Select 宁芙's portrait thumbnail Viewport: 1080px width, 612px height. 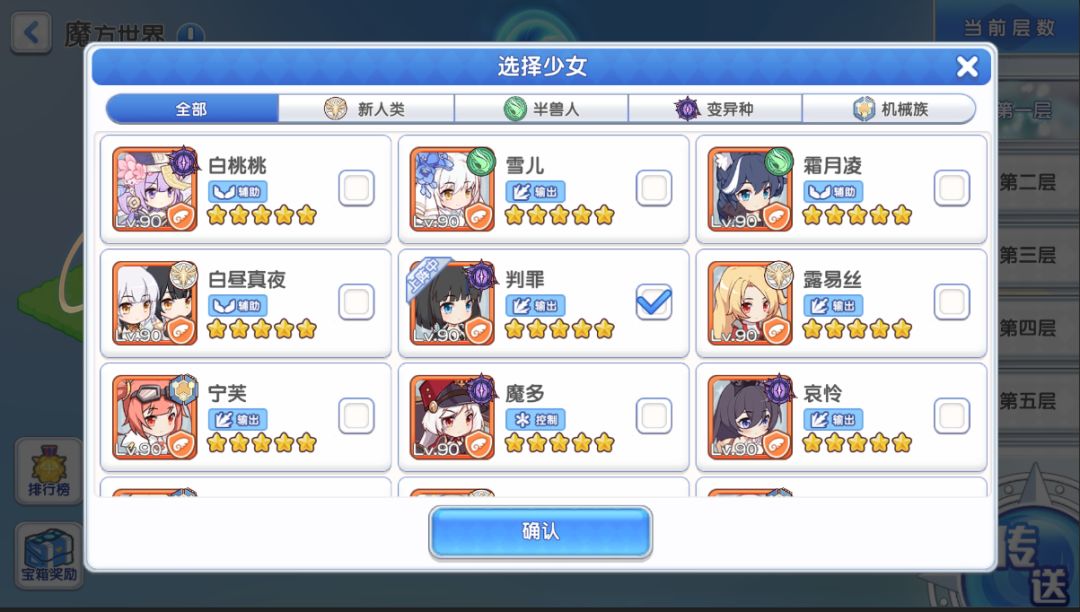coord(154,416)
